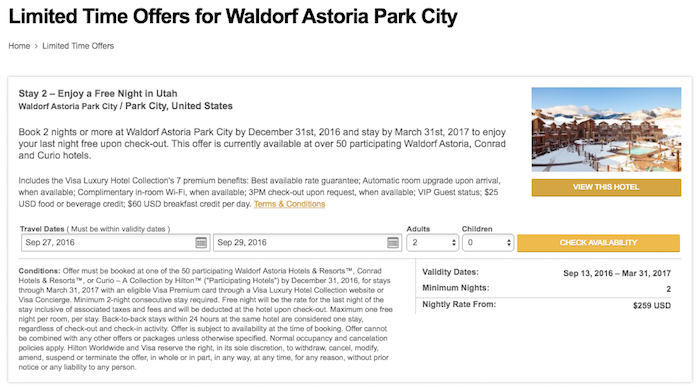Click the Sep 27, 2016 start date field
The height and width of the screenshot is (391, 700).
tap(116, 243)
